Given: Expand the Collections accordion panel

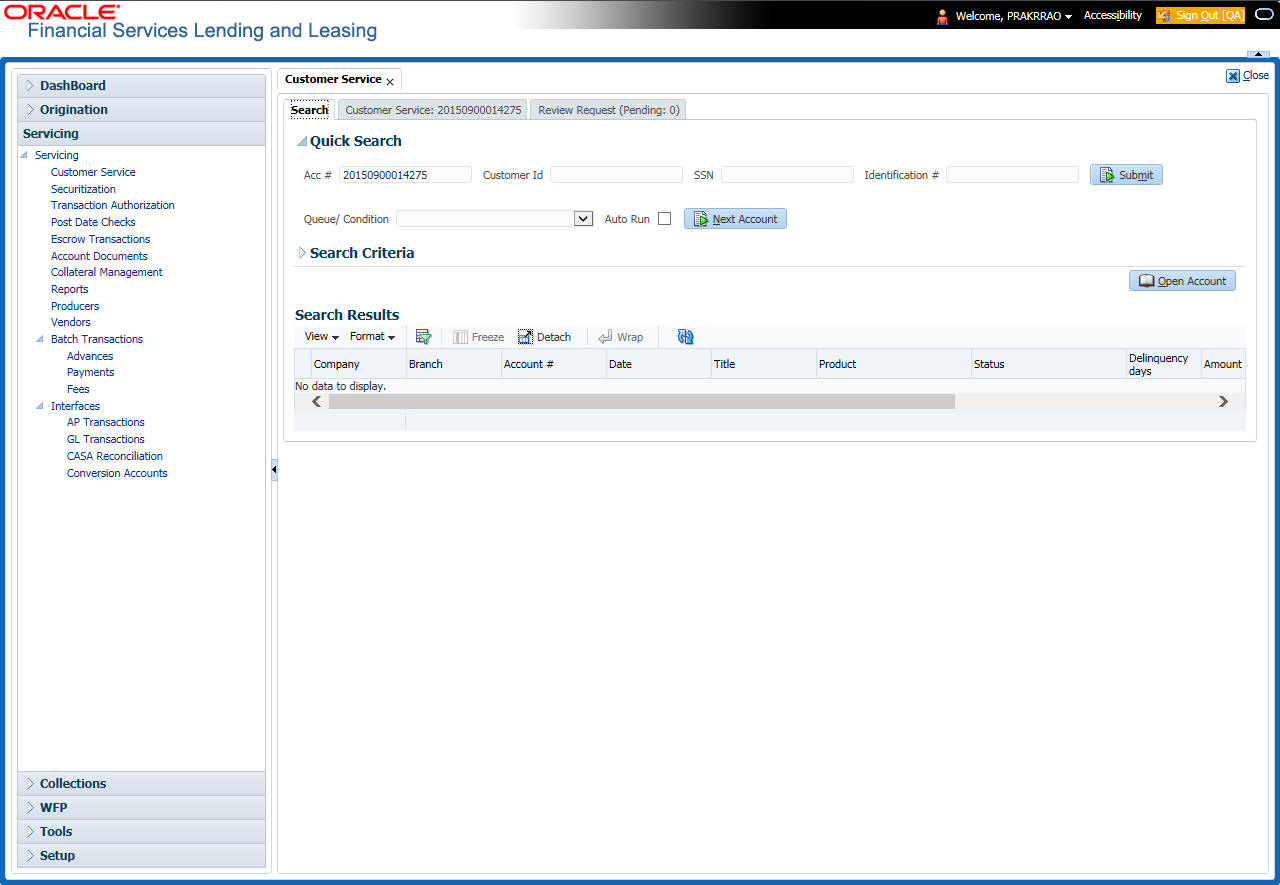Looking at the screenshot, I should [x=141, y=784].
